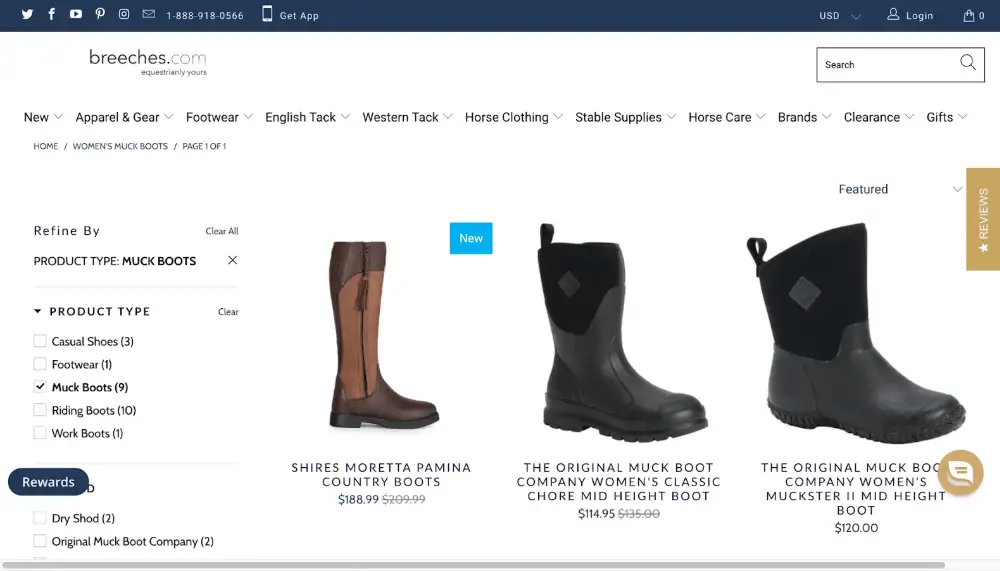Image resolution: width=1000 pixels, height=571 pixels.
Task: Click the $114.95 price text
Action: pyautogui.click(x=596, y=514)
